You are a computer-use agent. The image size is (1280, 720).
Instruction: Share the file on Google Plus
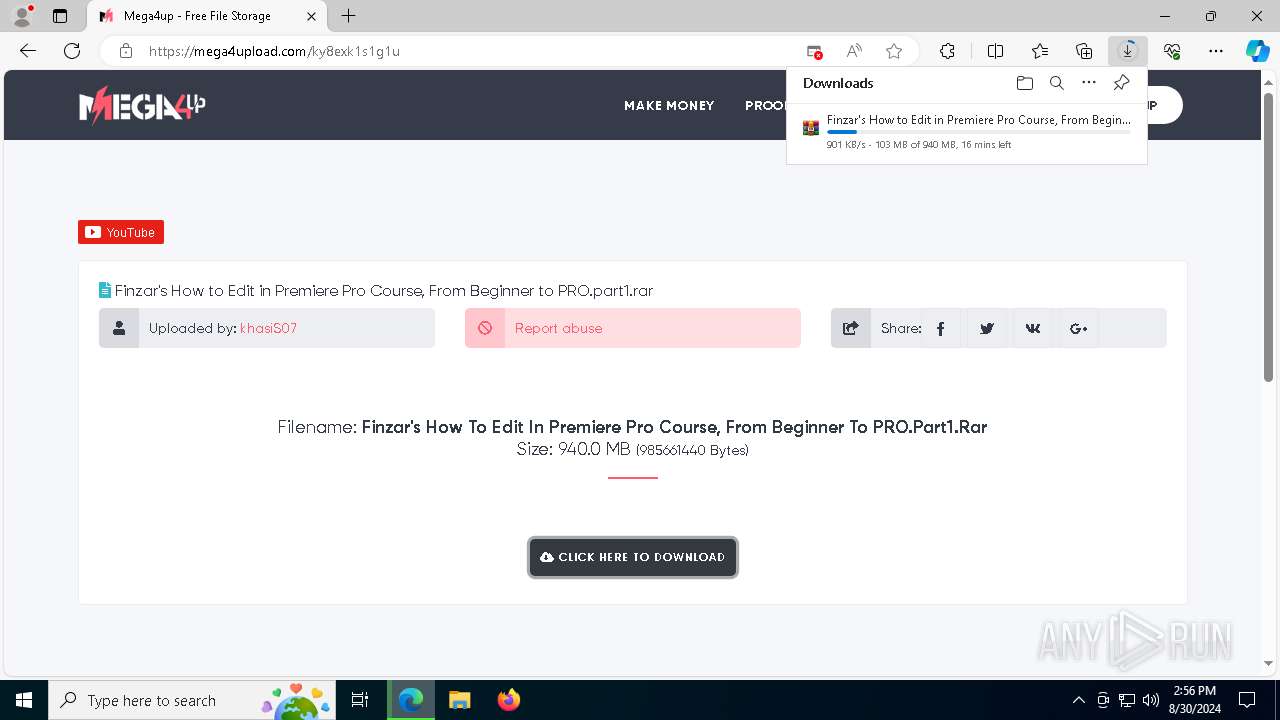pos(1078,328)
